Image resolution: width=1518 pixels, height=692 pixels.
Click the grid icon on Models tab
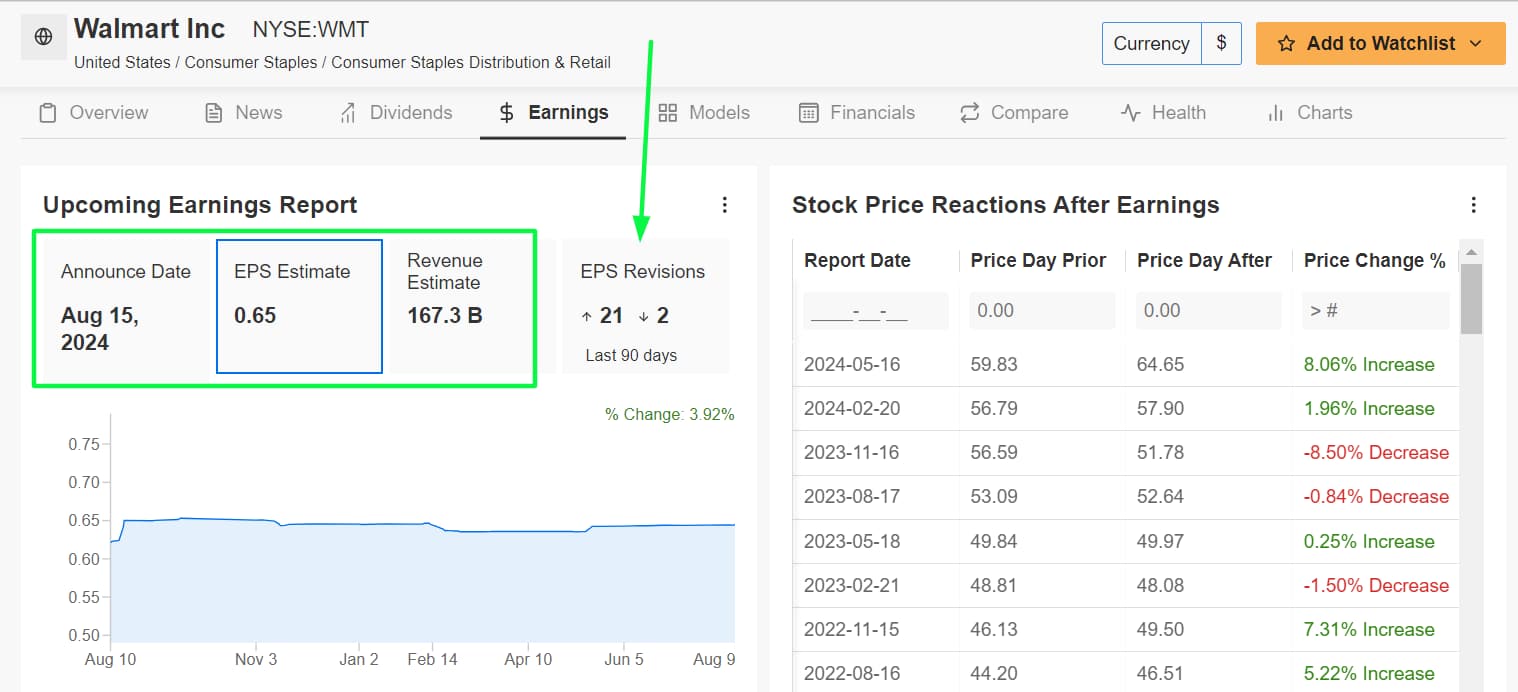click(667, 113)
